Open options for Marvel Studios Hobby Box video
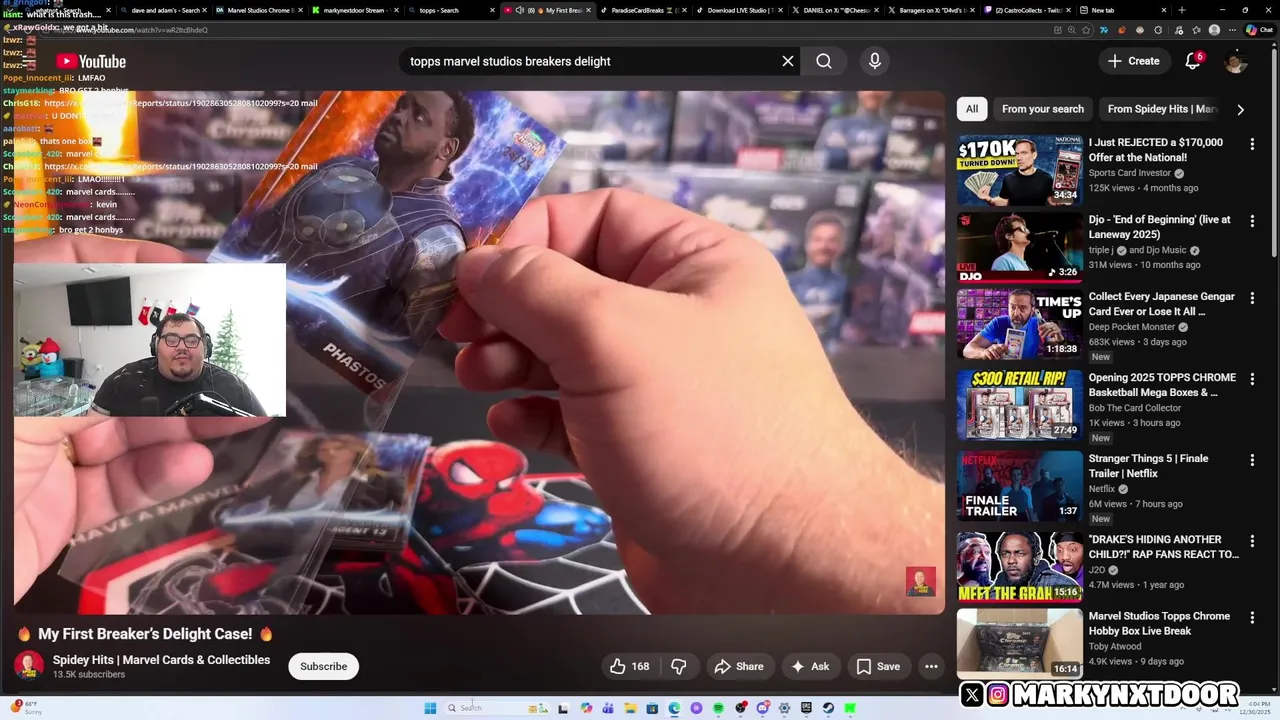The image size is (1280, 720). click(x=1252, y=618)
